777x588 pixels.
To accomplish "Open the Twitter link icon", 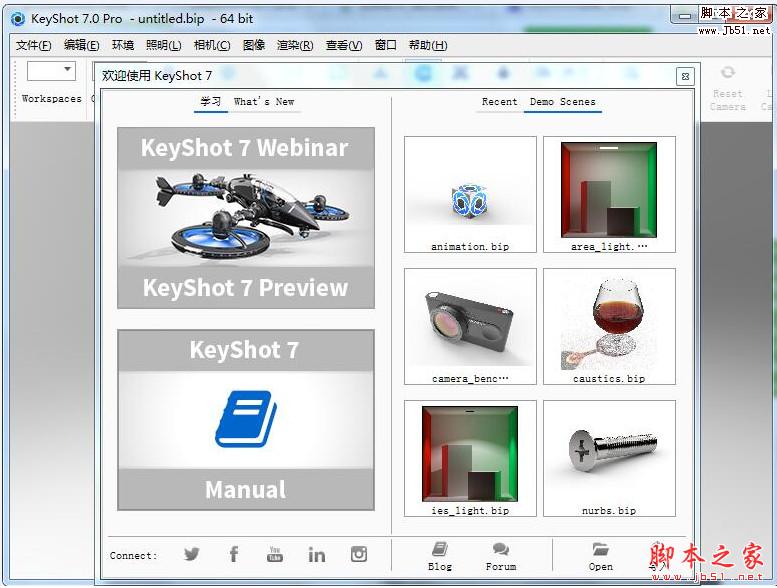I will click(x=192, y=554).
